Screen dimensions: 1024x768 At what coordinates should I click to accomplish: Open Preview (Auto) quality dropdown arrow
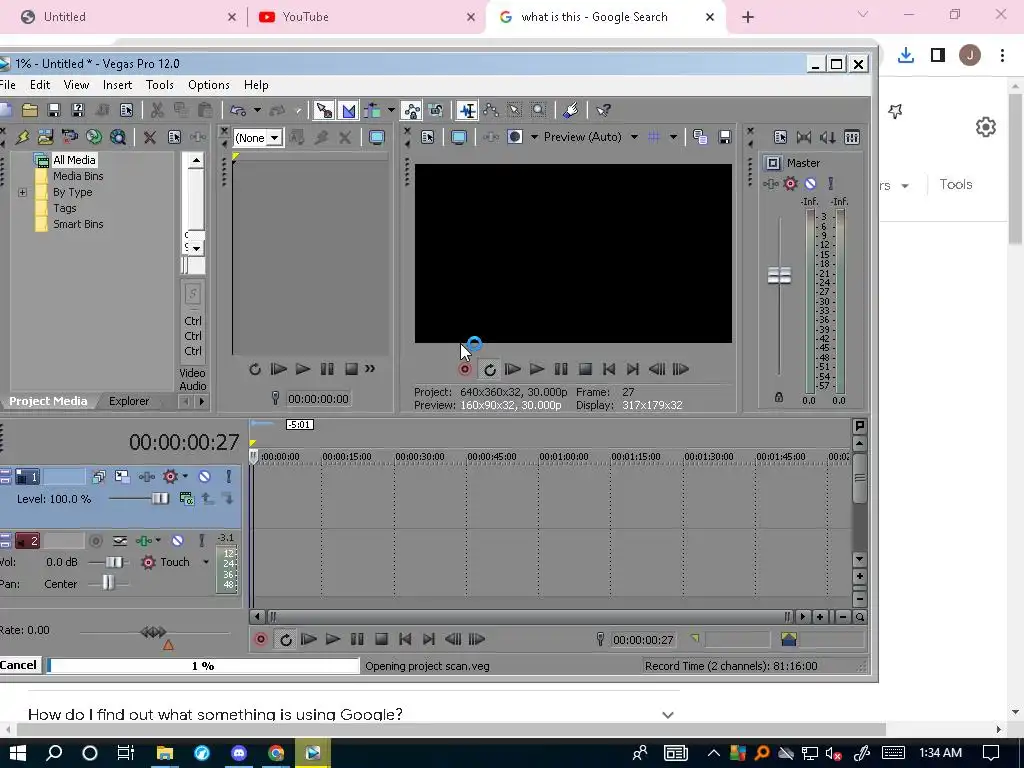(x=633, y=137)
